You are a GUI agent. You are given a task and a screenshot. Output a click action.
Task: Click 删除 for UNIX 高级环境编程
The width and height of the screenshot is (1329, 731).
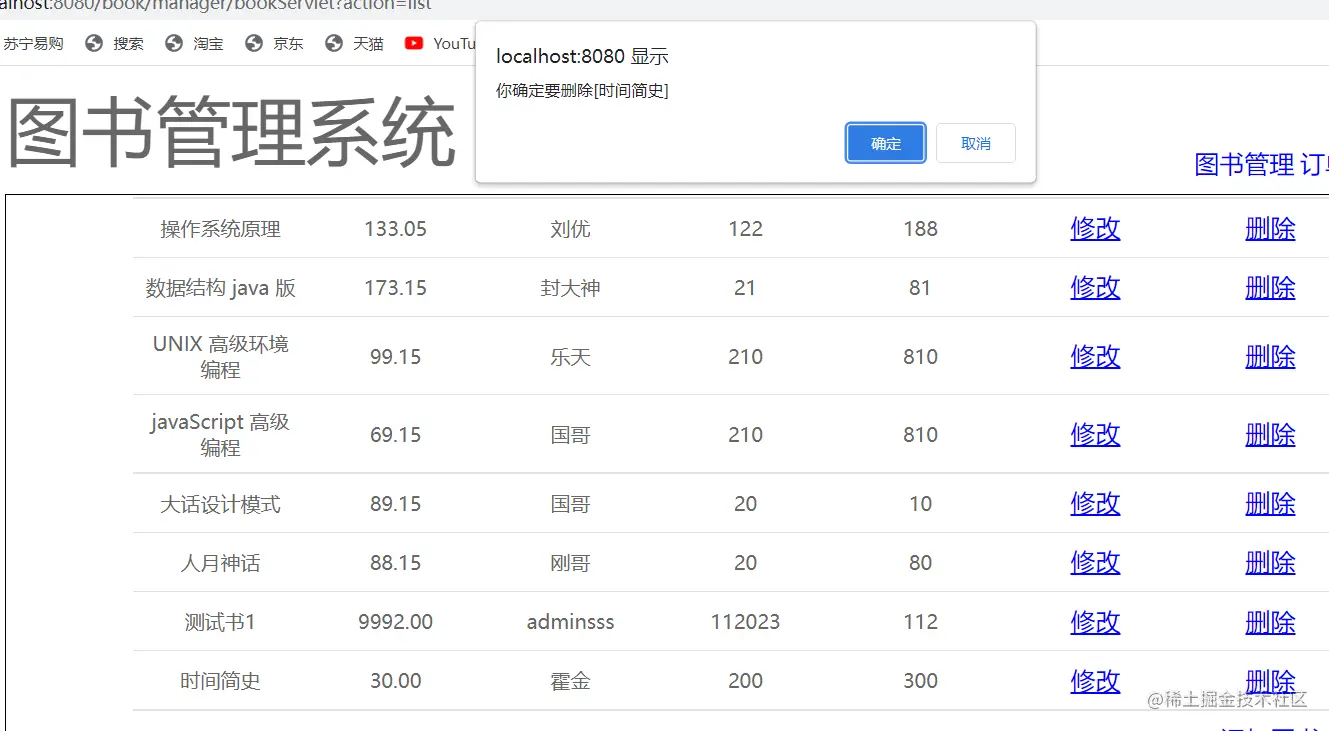pyautogui.click(x=1270, y=357)
